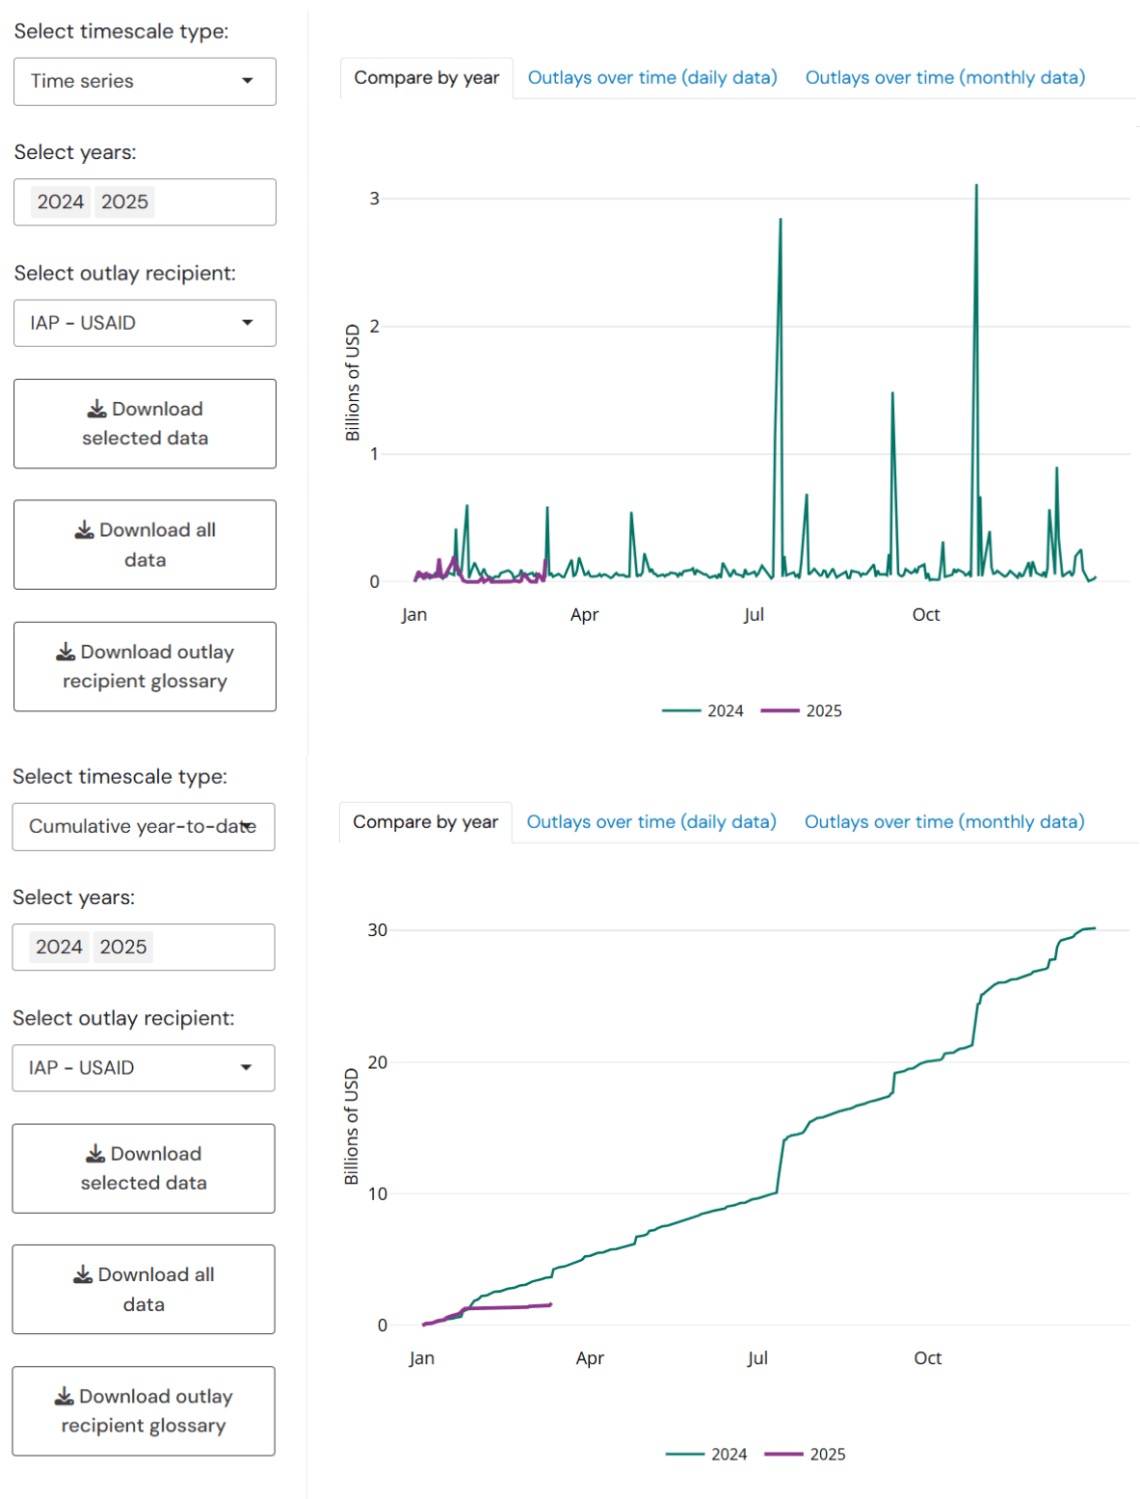Open monthly data tab above cumulative chart
This screenshot has height=1499, width=1140.
[x=944, y=822]
